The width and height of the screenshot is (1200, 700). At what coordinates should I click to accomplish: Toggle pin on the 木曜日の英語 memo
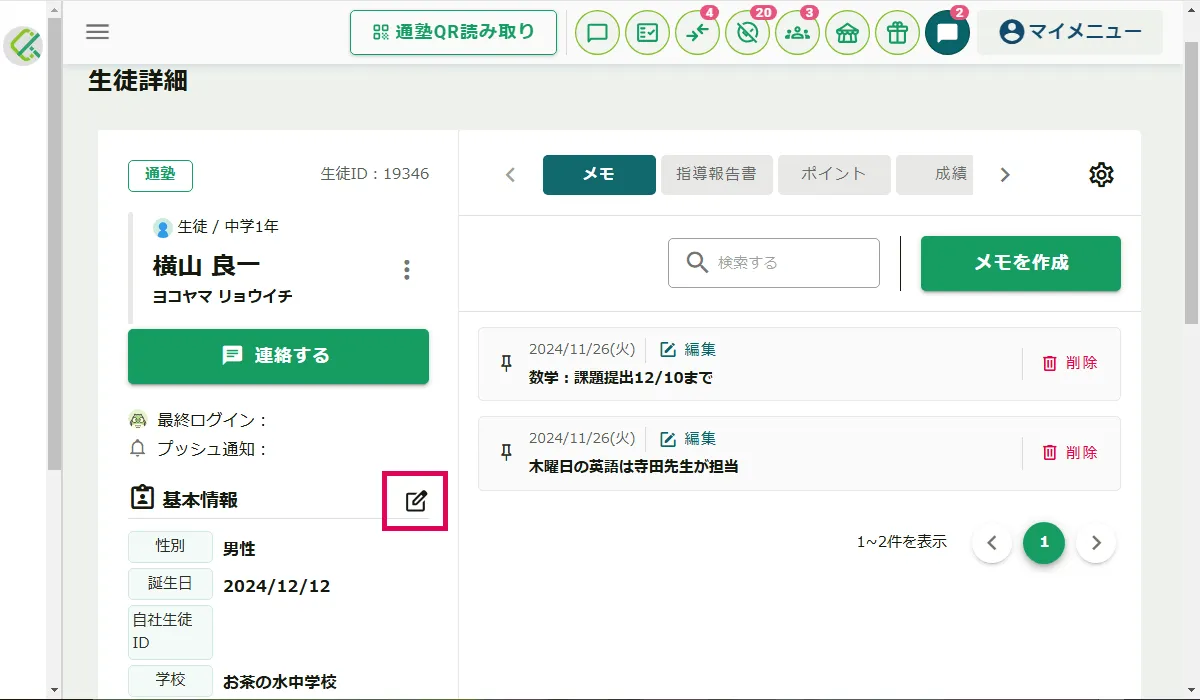tap(506, 452)
